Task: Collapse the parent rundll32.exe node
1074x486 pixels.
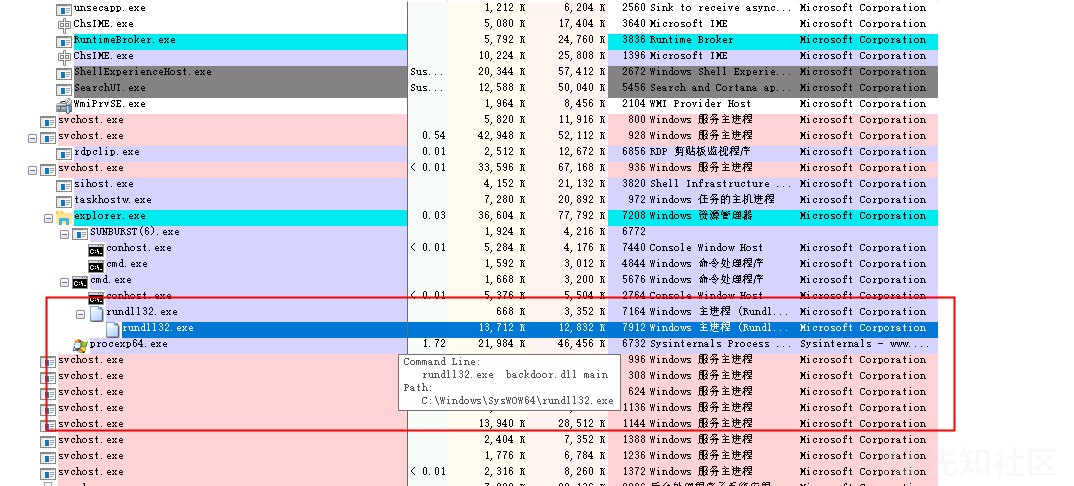Action: (80, 314)
